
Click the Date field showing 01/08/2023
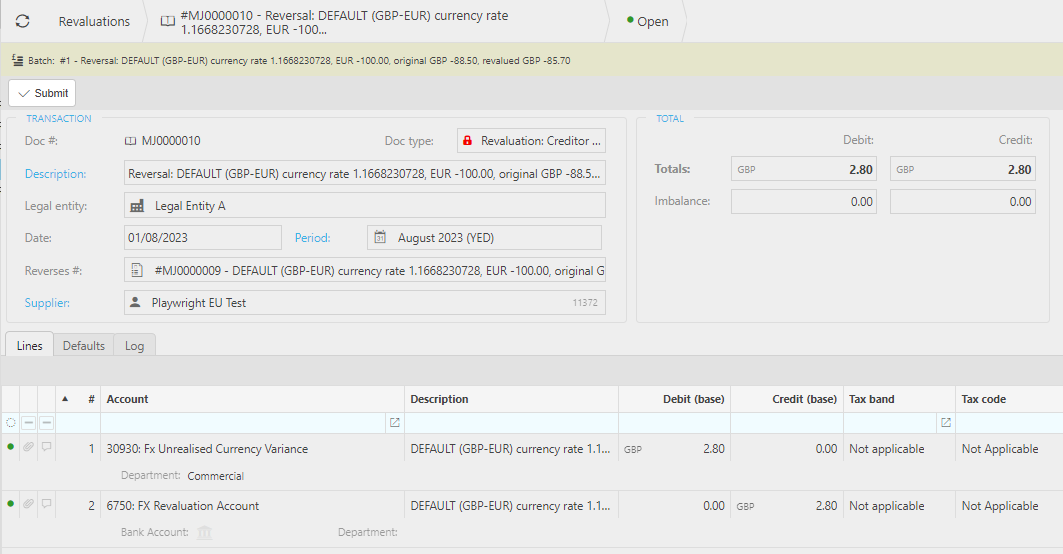pyautogui.click(x=203, y=237)
